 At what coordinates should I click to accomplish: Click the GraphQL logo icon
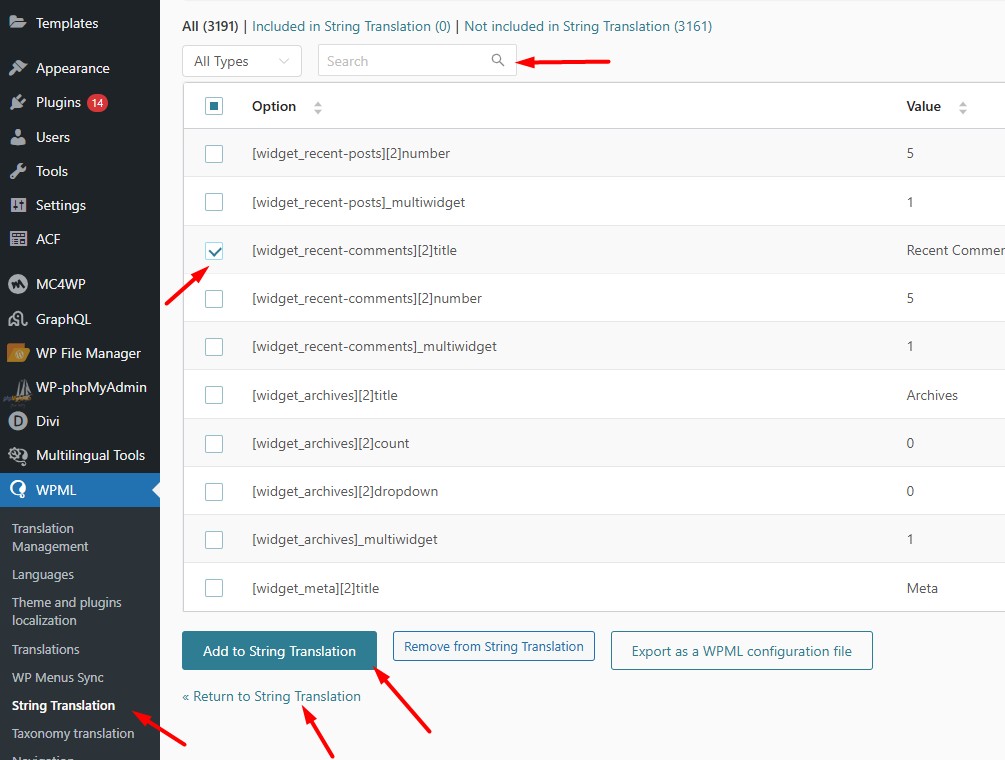tap(18, 318)
